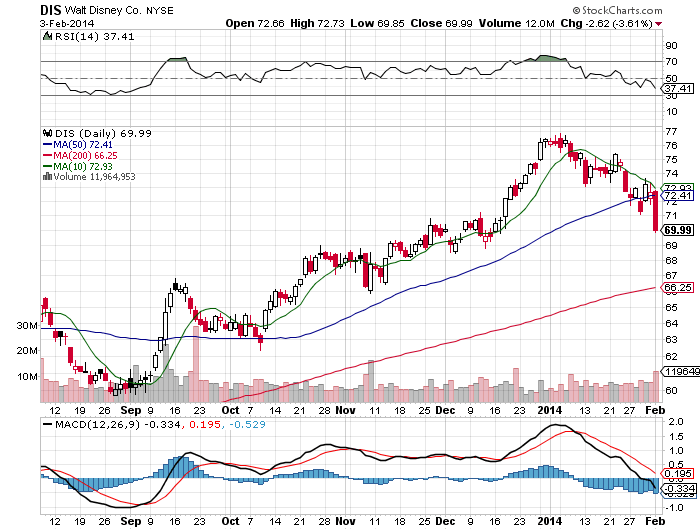Viewport: 700px width, 530px height.
Task: Click the 3-Feb-2014 date label
Action: tap(67, 23)
